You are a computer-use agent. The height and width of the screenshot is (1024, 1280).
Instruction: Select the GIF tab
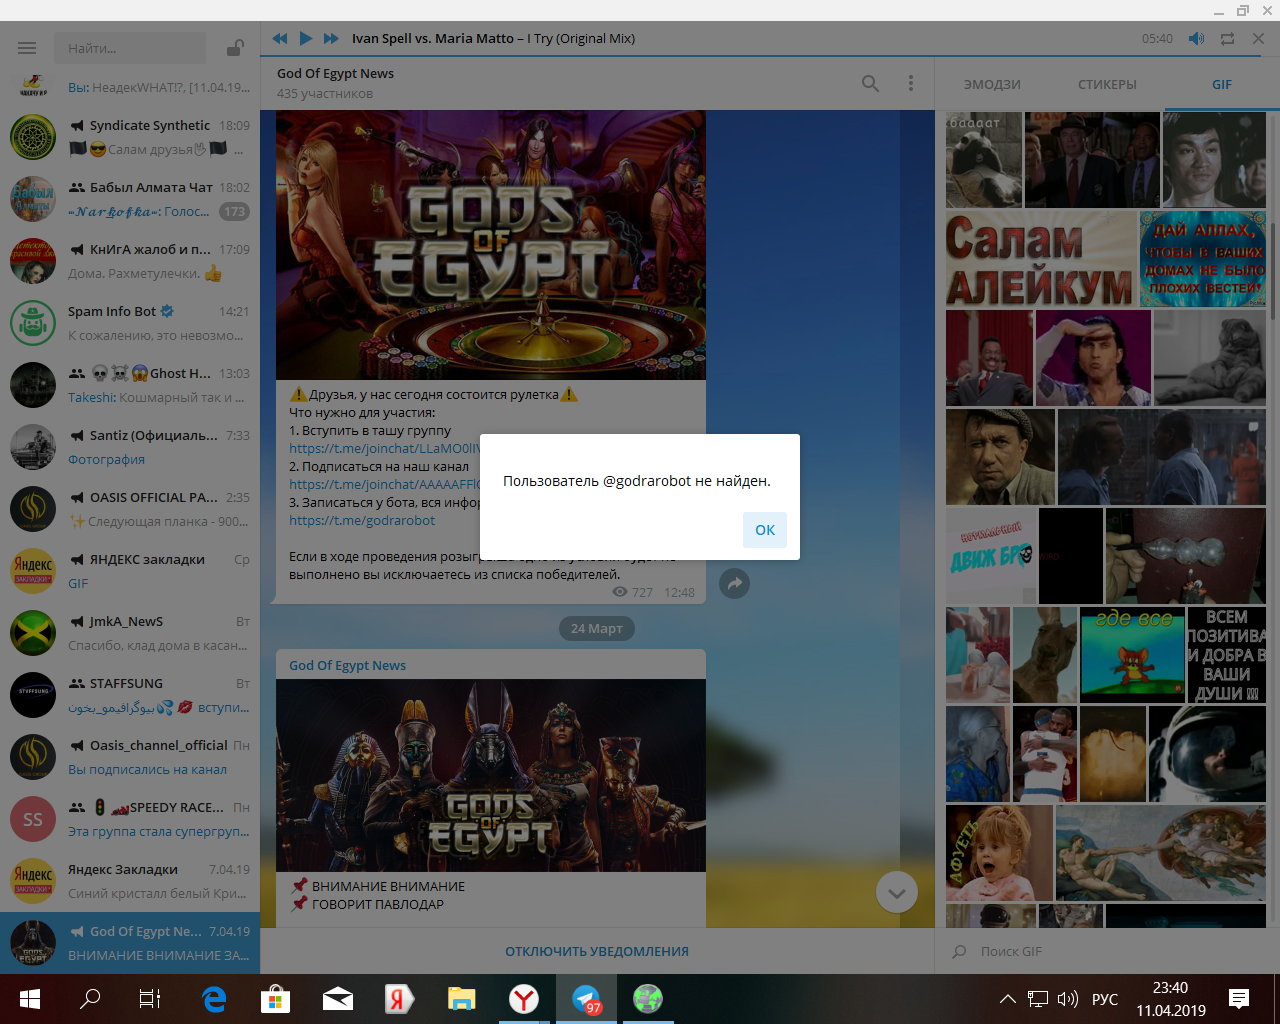[x=1222, y=85]
